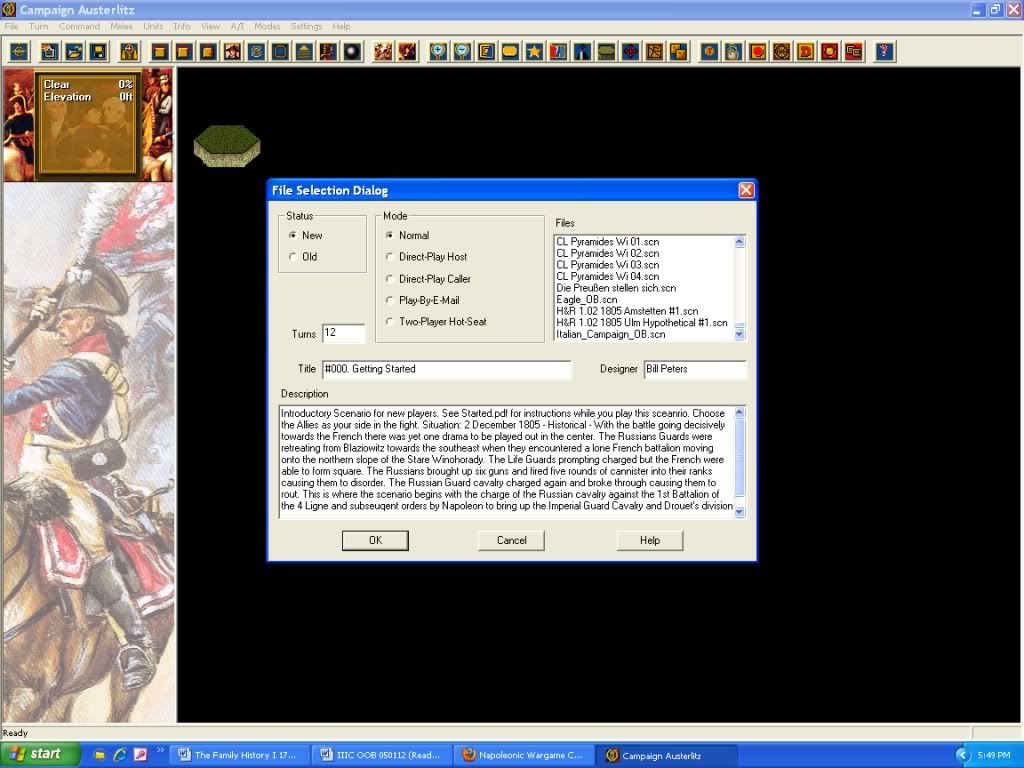
Task: Click the upward arrow formation icon
Action: [x=304, y=52]
